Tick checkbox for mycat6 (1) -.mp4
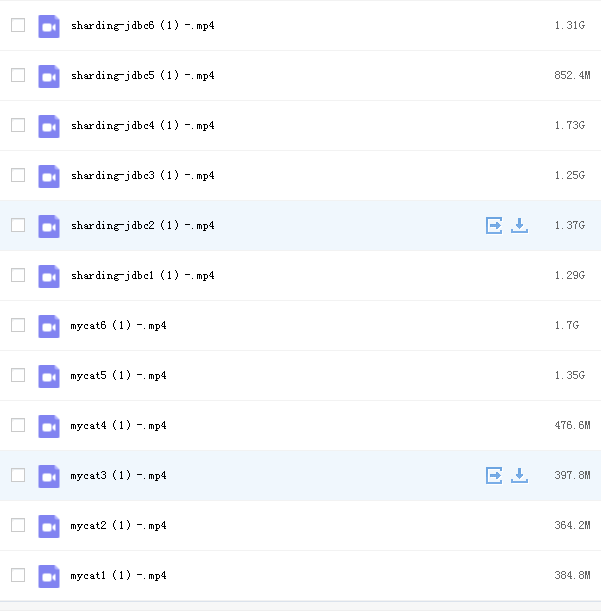 coord(18,325)
